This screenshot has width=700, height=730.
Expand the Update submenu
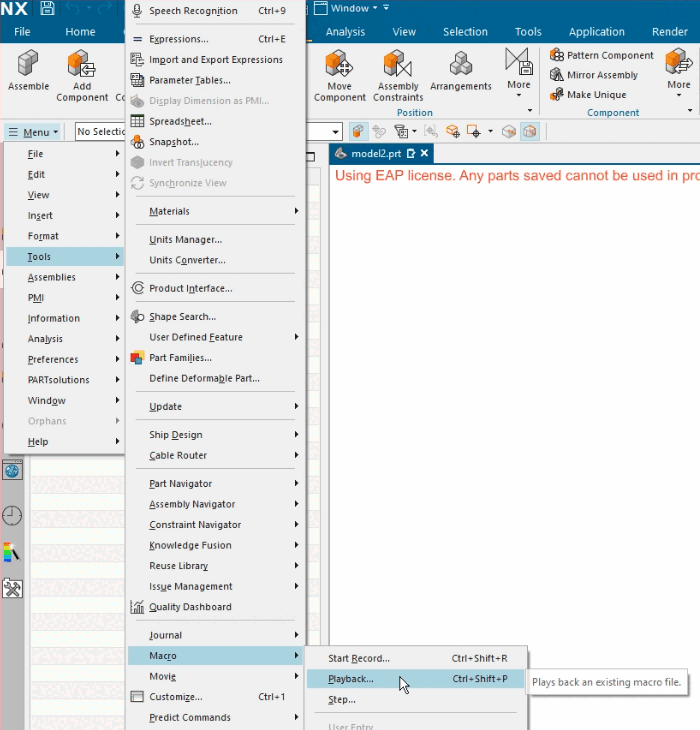click(x=215, y=406)
